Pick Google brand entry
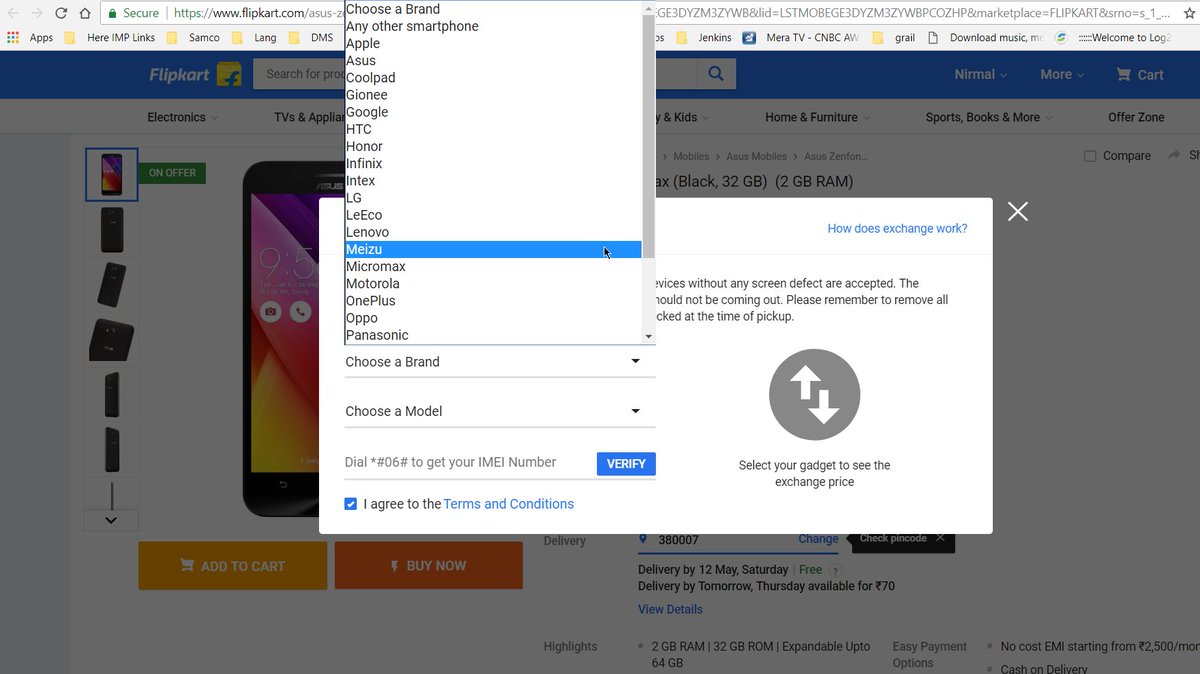1200x674 pixels. (x=493, y=112)
